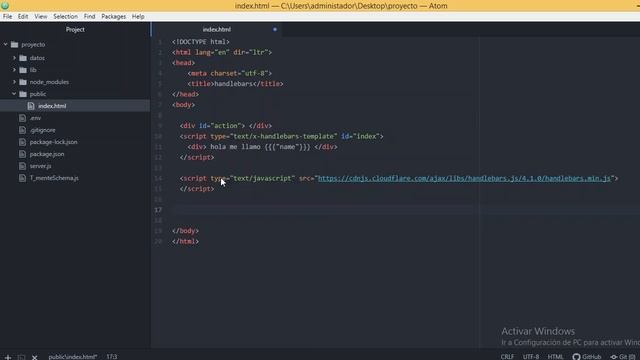Image resolution: width=640 pixels, height=360 pixels.
Task: Select the datos folder name
Action: (37, 58)
